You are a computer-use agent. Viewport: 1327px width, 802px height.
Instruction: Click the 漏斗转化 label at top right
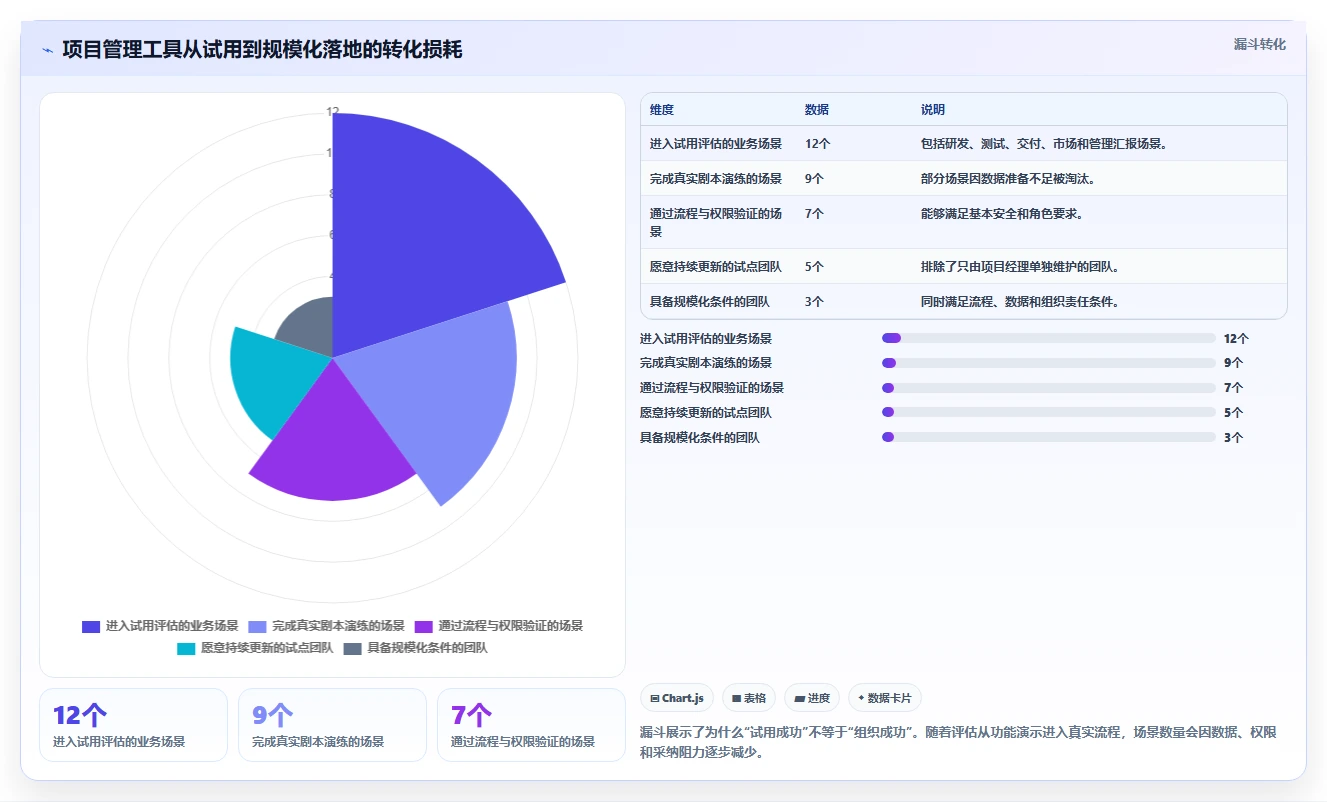click(x=1259, y=45)
